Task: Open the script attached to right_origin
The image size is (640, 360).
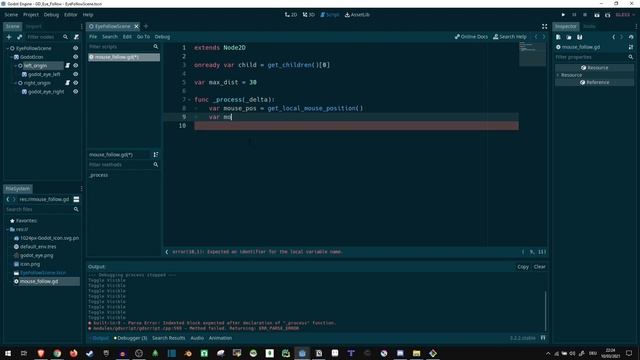Action: (x=68, y=83)
